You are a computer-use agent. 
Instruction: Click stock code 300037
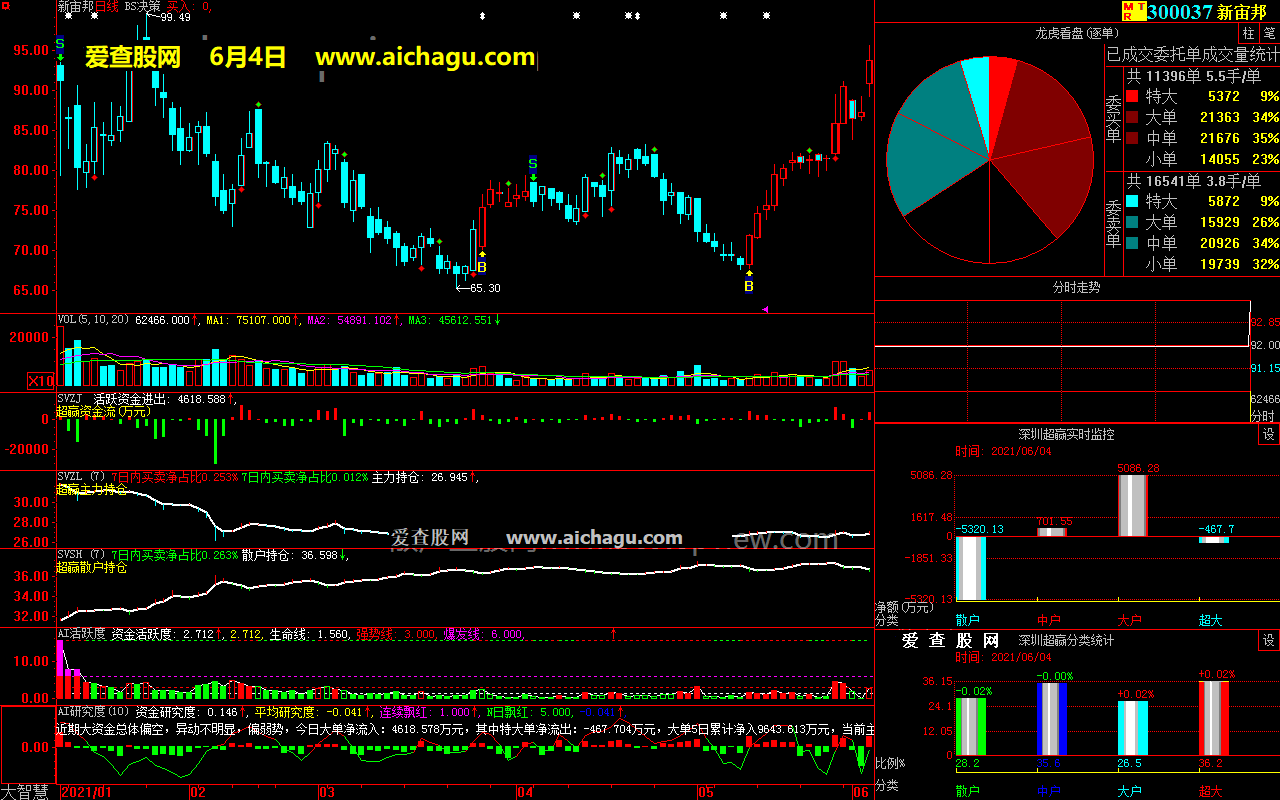1180,12
